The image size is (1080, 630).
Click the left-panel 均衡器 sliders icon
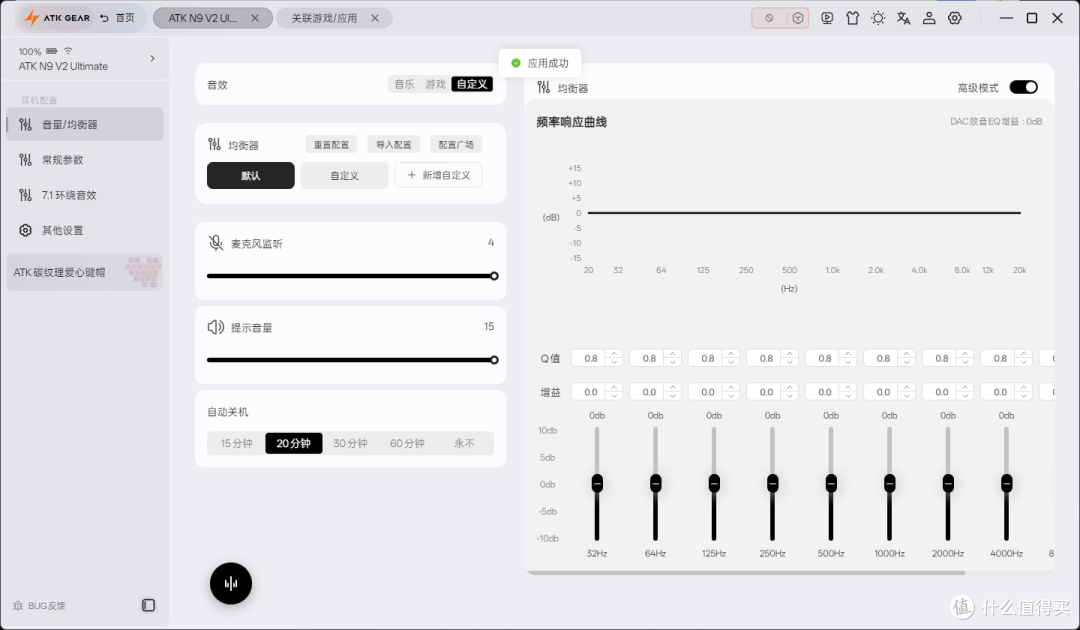[215, 145]
